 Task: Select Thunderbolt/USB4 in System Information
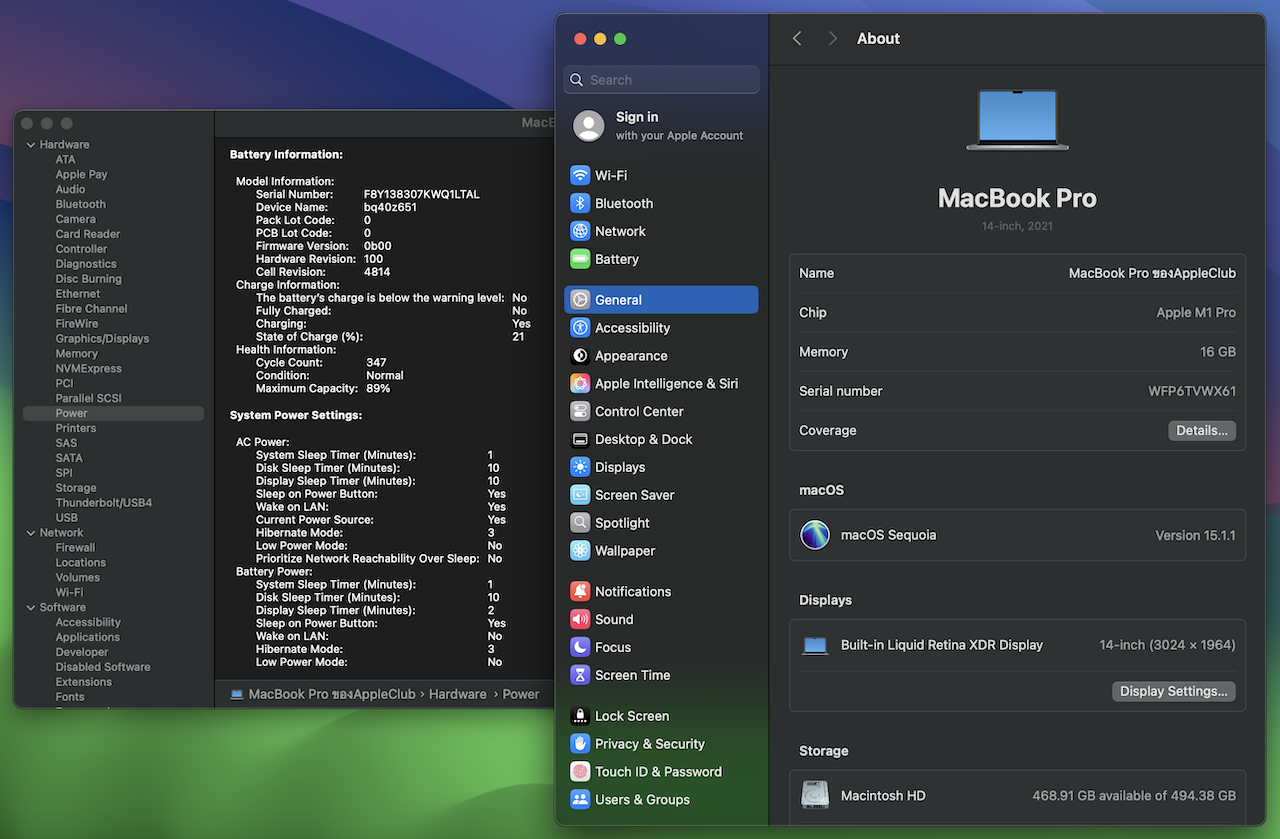click(104, 504)
